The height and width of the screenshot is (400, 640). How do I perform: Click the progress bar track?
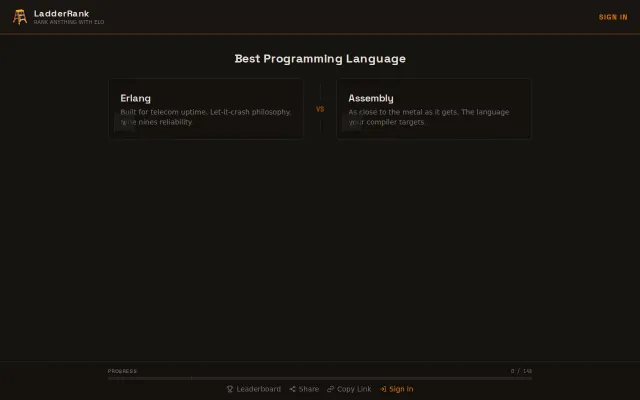320,378
